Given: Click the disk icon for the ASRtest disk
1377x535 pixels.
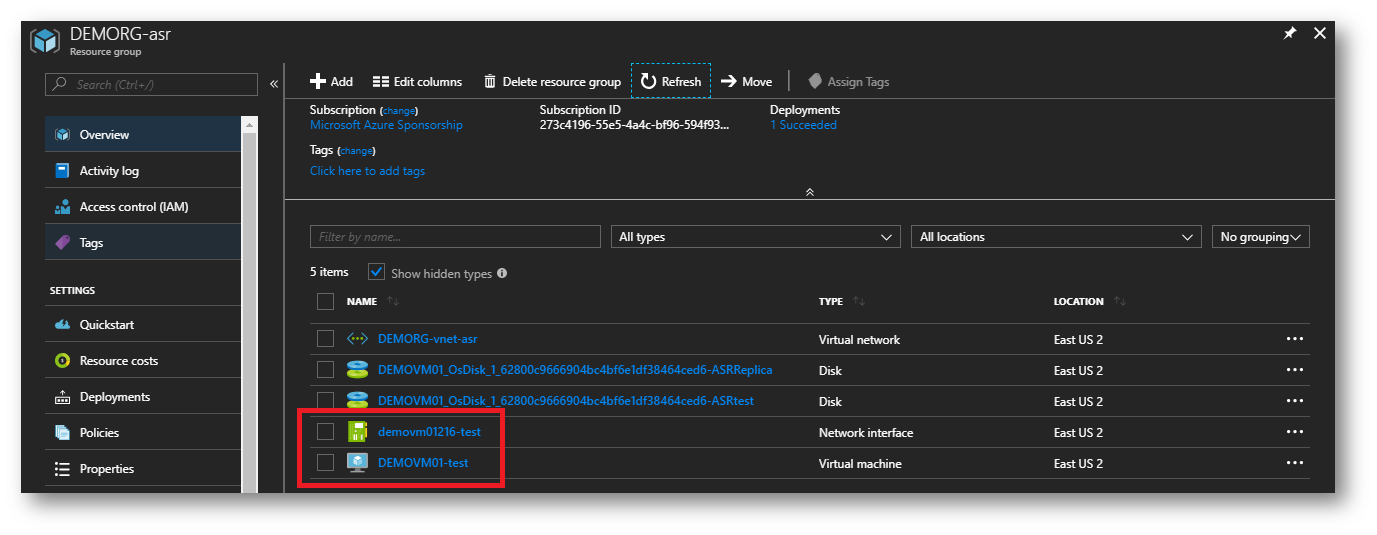Looking at the screenshot, I should (x=357, y=401).
